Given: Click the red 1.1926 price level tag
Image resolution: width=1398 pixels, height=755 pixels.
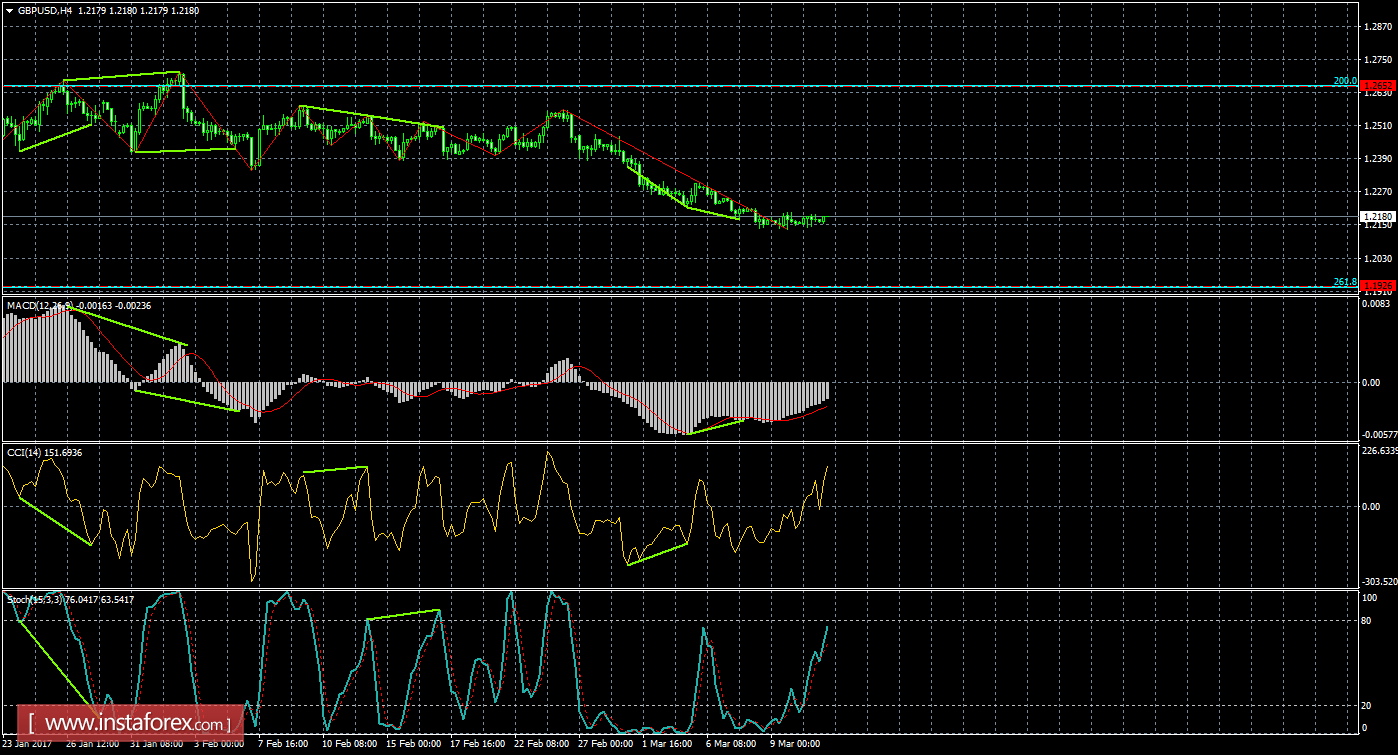Looking at the screenshot, I should tap(1378, 286).
